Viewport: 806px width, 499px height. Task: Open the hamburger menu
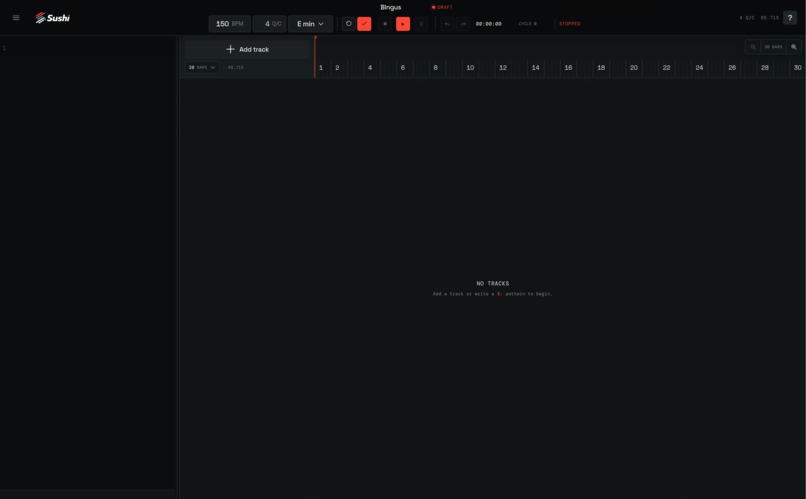click(x=16, y=17)
